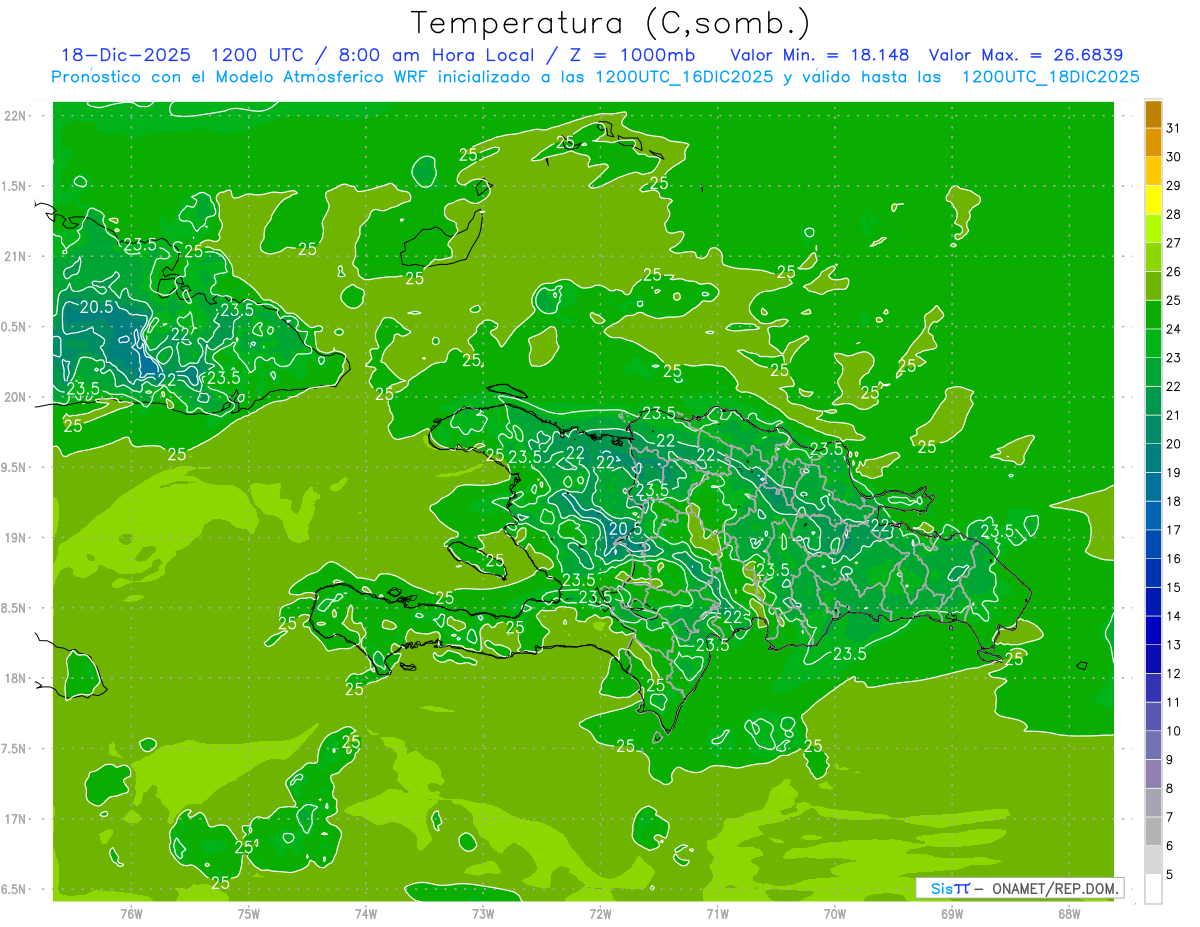Select the 17N latitude axis label
Image resolution: width=1200 pixels, height=927 pixels.
tap(15, 819)
